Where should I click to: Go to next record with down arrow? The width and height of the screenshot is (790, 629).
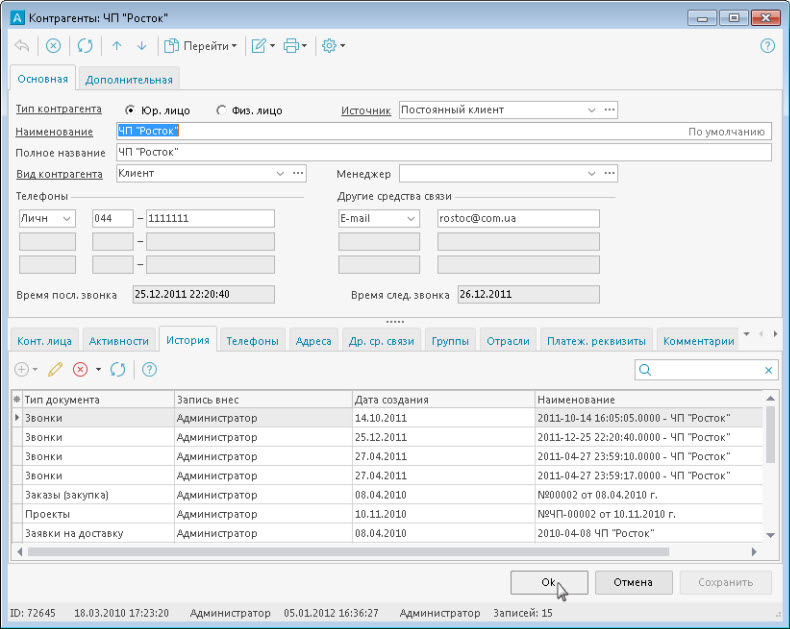pyautogui.click(x=141, y=46)
